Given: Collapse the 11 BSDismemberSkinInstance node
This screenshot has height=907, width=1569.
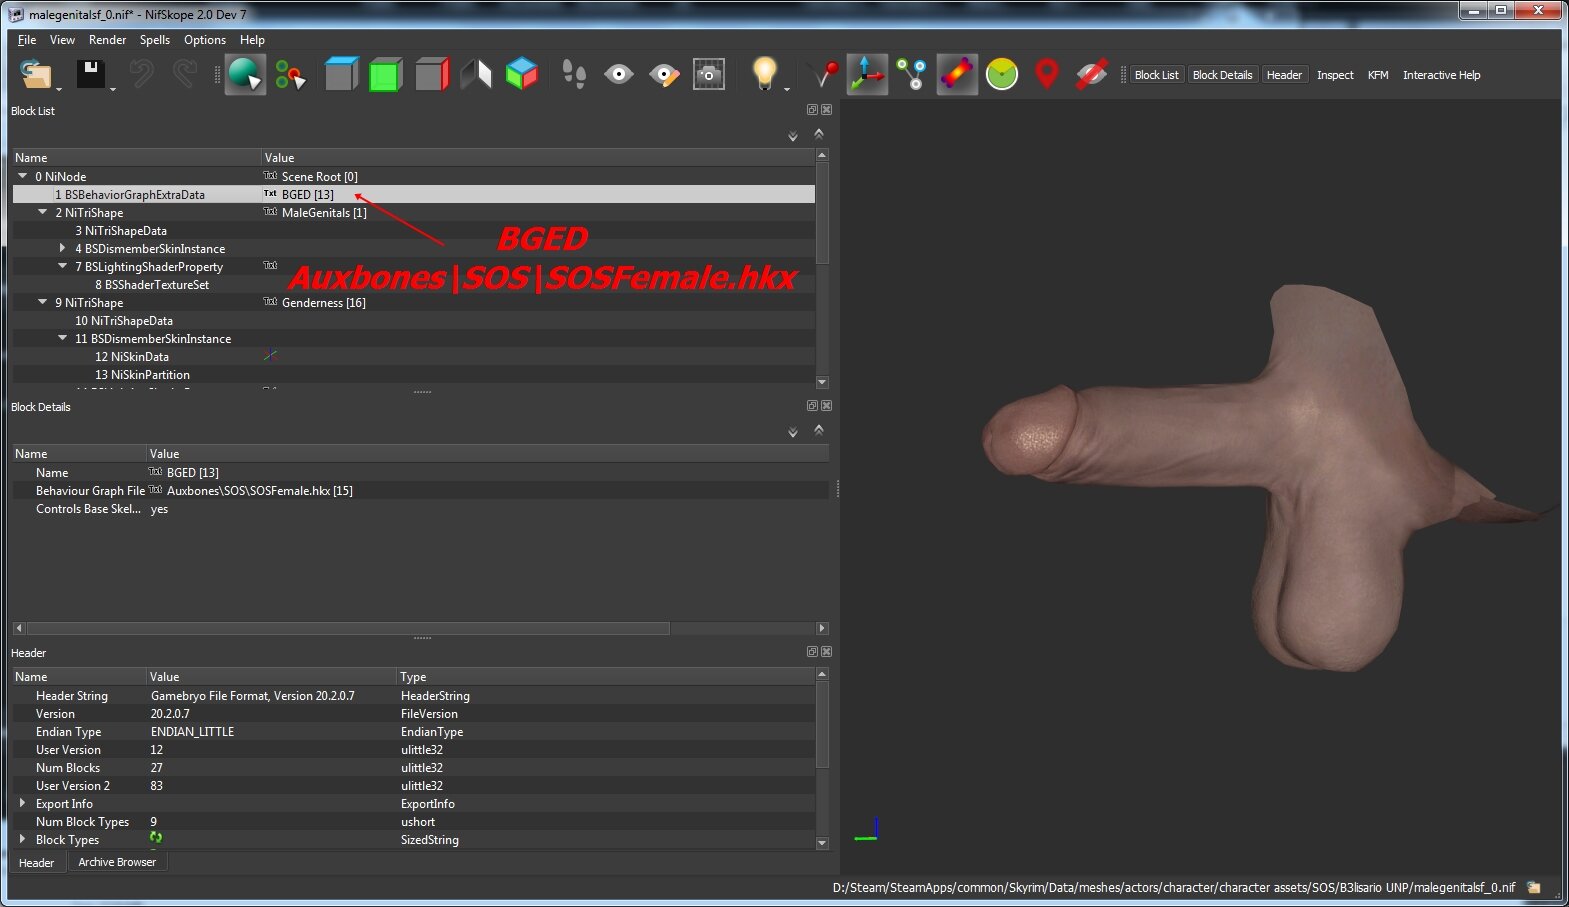Looking at the screenshot, I should [x=63, y=338].
